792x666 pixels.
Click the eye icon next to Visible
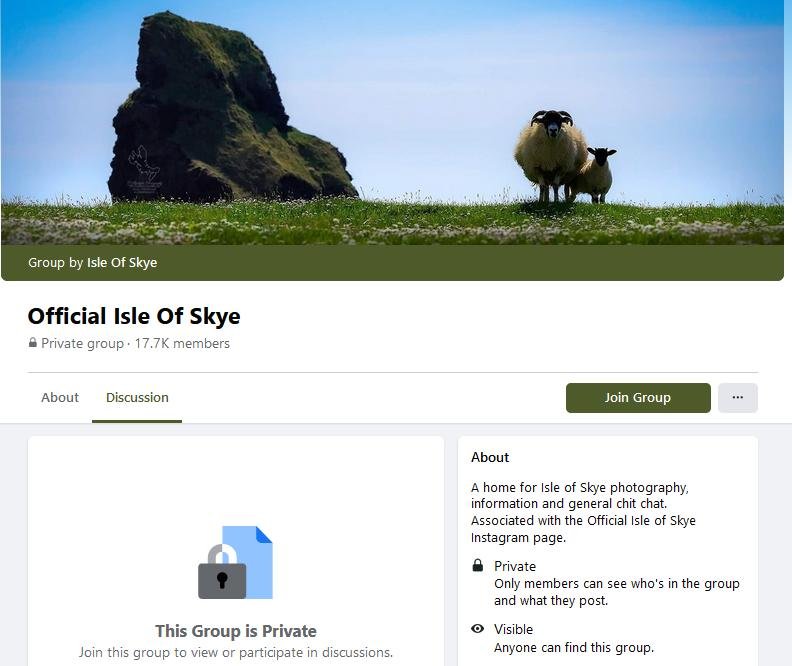pos(478,629)
